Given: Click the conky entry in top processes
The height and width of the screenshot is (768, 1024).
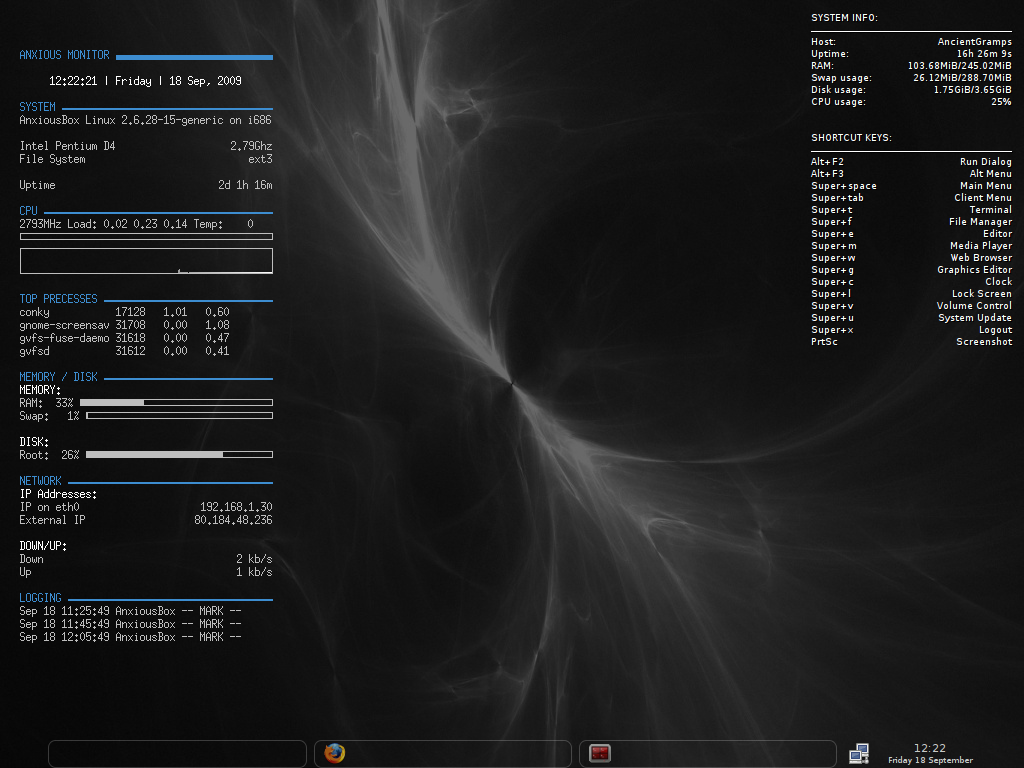Looking at the screenshot, I should pyautogui.click(x=34, y=312).
